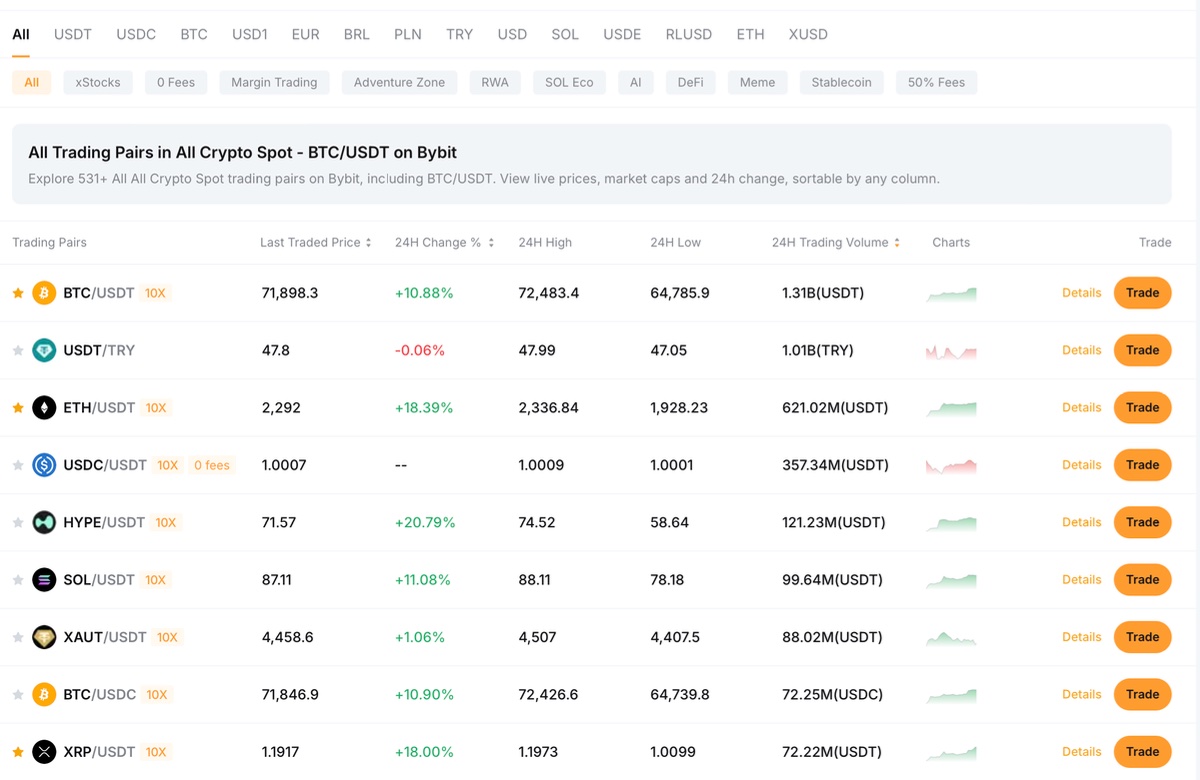
Task: Open the XAUT/USDT mini price chart
Action: click(951, 638)
